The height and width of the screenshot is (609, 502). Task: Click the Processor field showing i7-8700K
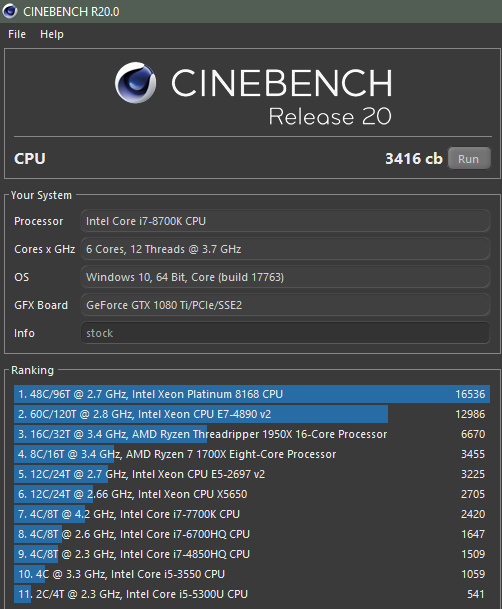[285, 221]
